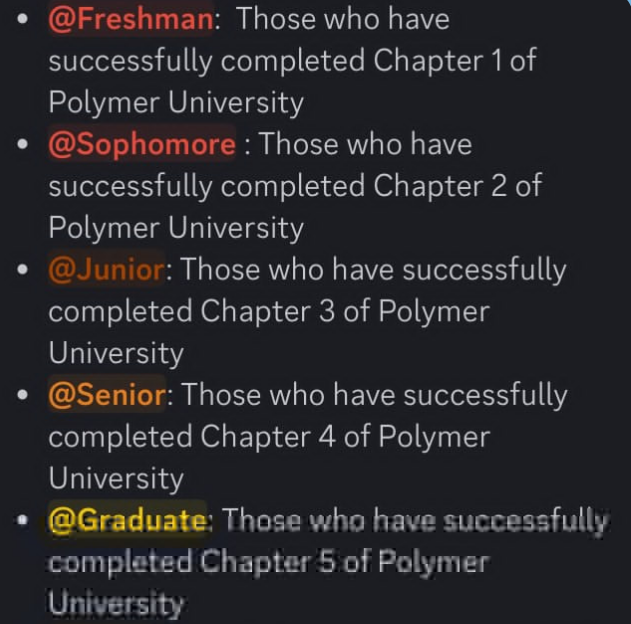Click the word 'University' ending the Junior entry
The image size is (631, 624).
click(116, 354)
